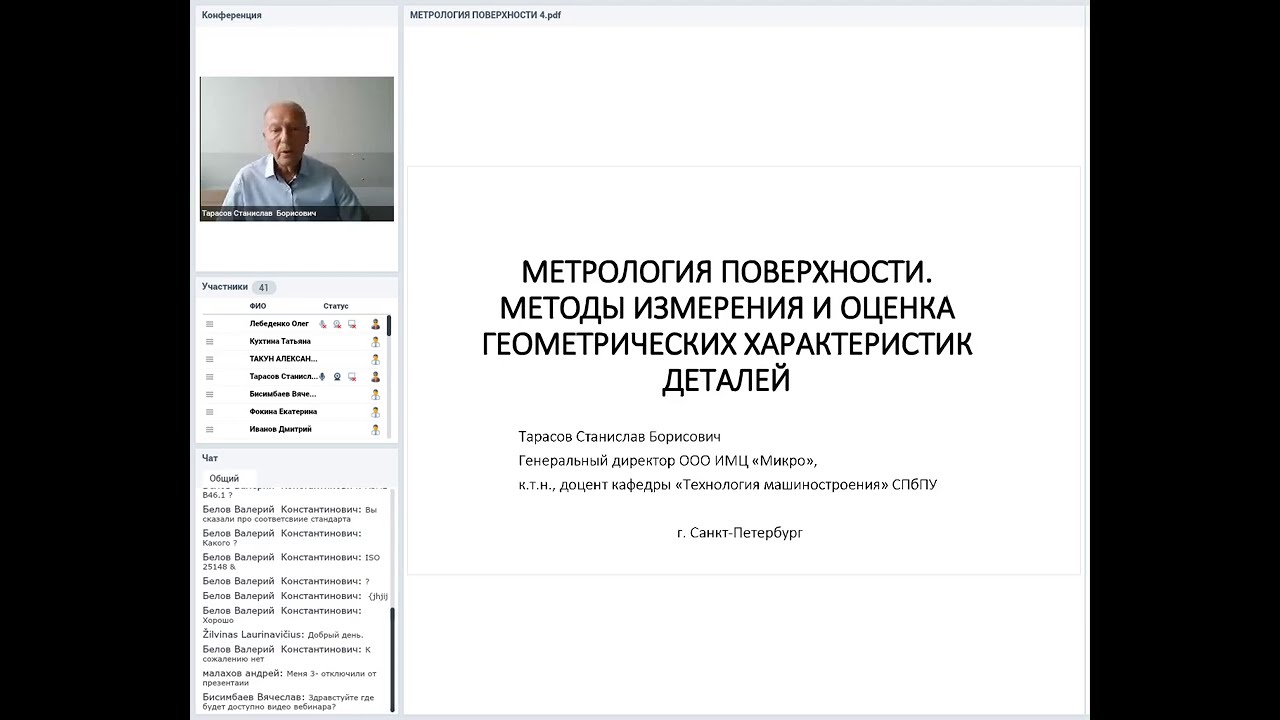
Task: Open row menu for Иванов Дмитрий
Action: pyautogui.click(x=210, y=429)
